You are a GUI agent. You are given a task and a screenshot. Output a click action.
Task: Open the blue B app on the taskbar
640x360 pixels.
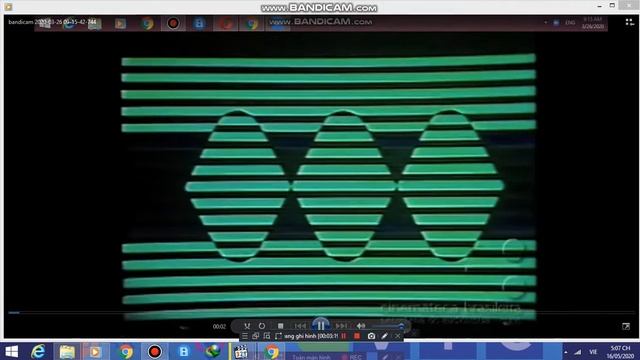click(183, 351)
